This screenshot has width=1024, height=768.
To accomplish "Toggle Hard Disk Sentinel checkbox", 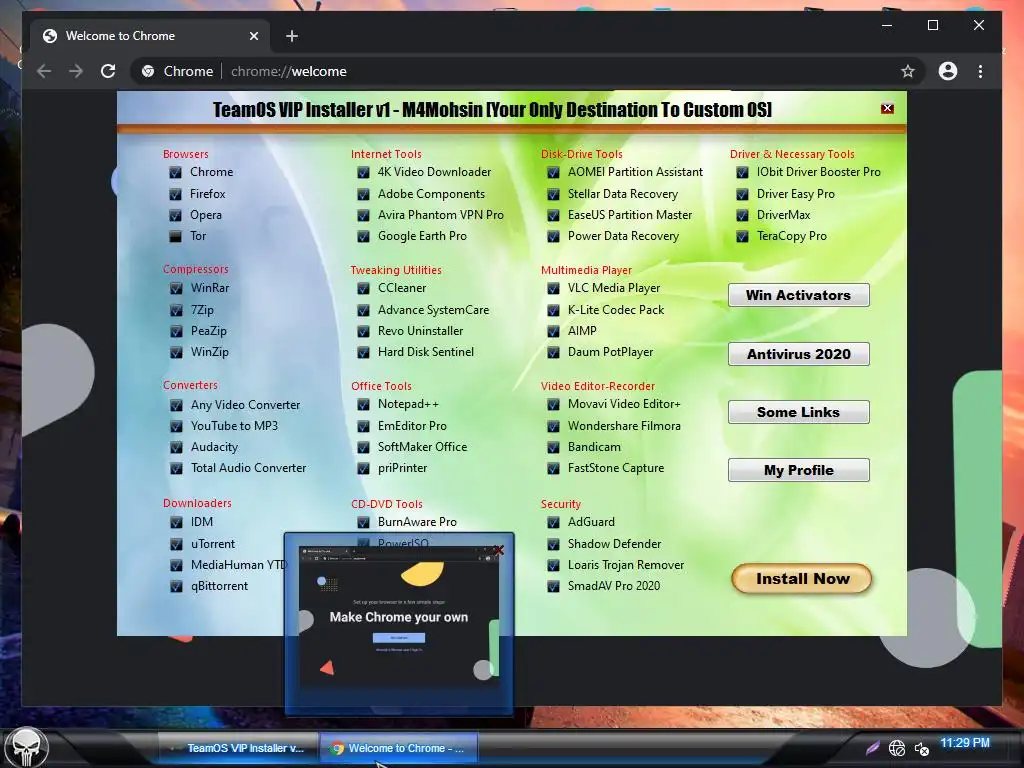I will click(363, 352).
